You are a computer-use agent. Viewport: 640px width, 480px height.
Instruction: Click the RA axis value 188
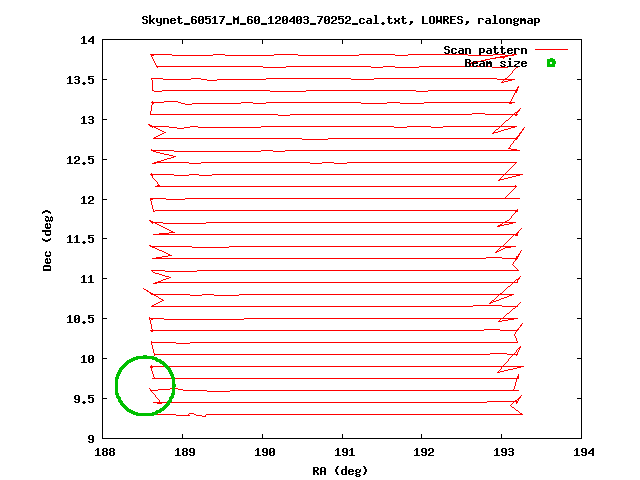click(x=105, y=452)
